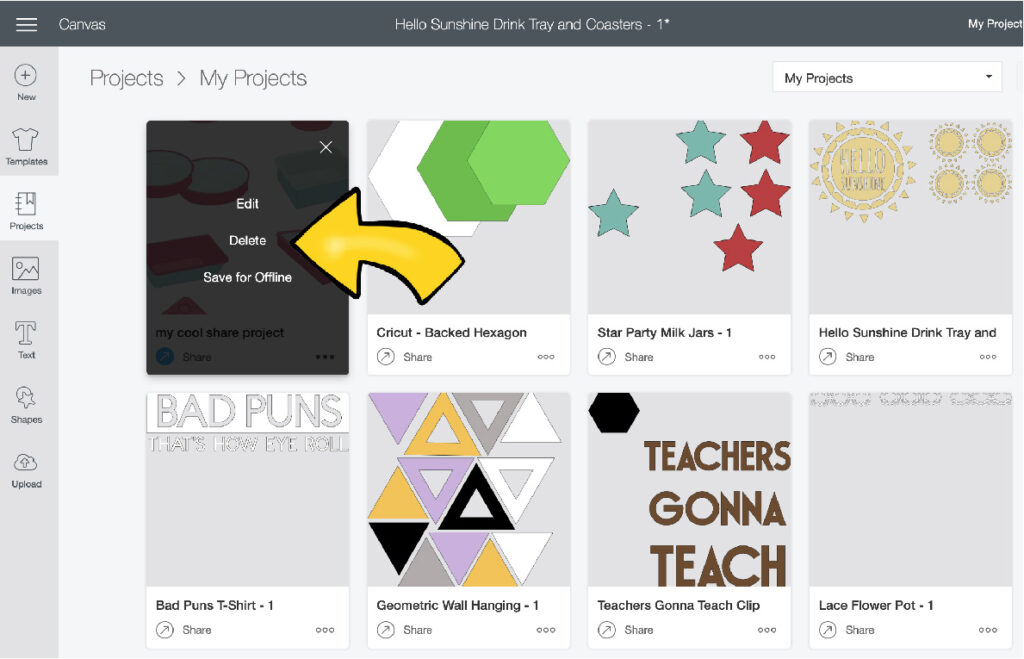Click the Lace Flower Pot - 1 title
Viewport: 1024px width, 659px height.
[876, 605]
